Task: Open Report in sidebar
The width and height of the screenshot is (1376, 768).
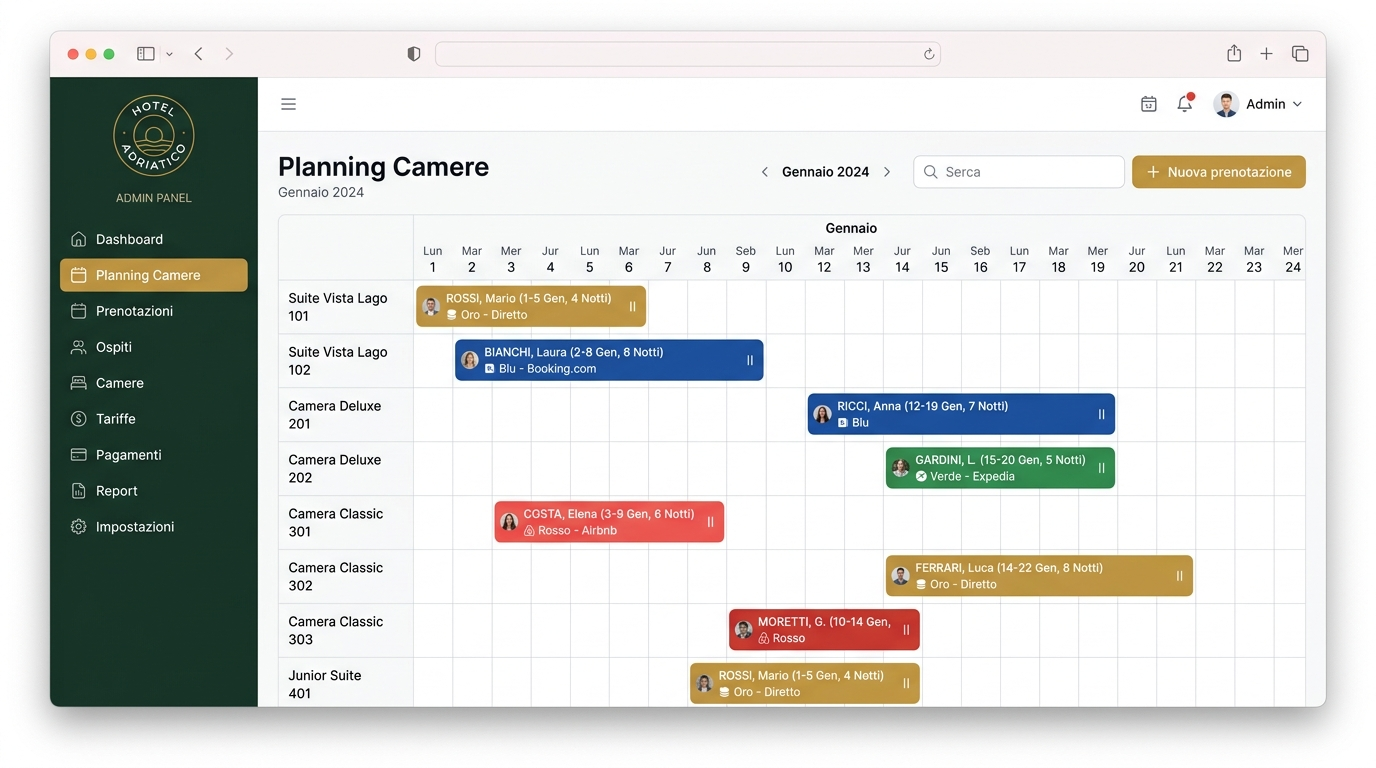Action: (154, 491)
